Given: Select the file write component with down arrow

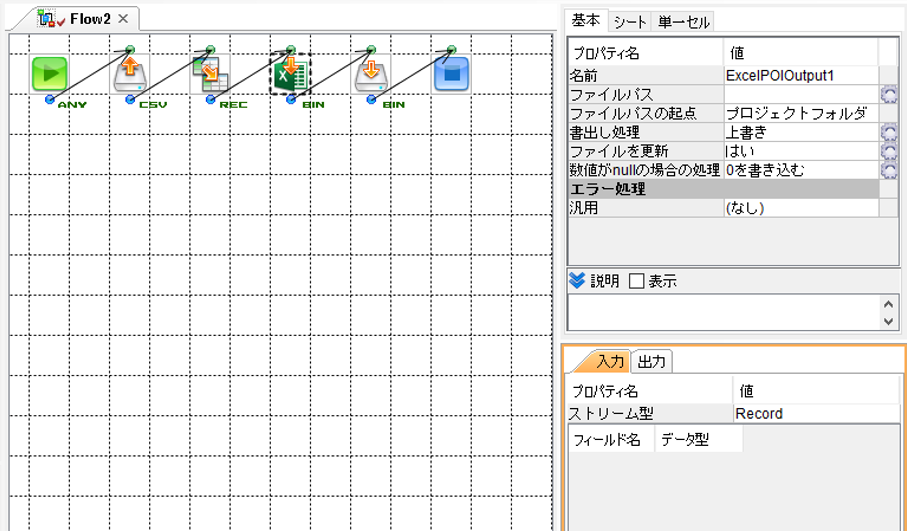Looking at the screenshot, I should coord(371,74).
